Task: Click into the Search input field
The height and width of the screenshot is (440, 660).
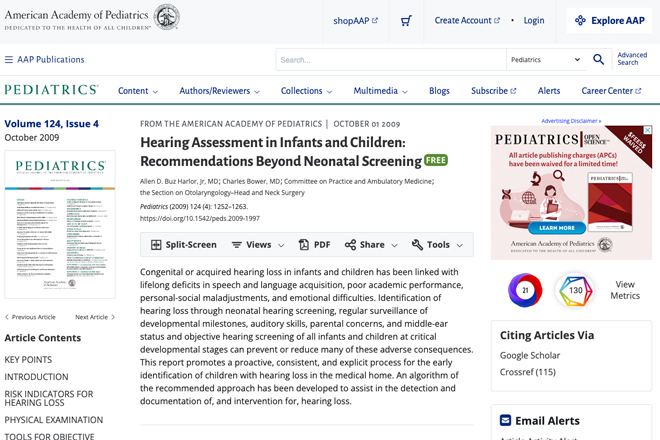Action: [391, 59]
